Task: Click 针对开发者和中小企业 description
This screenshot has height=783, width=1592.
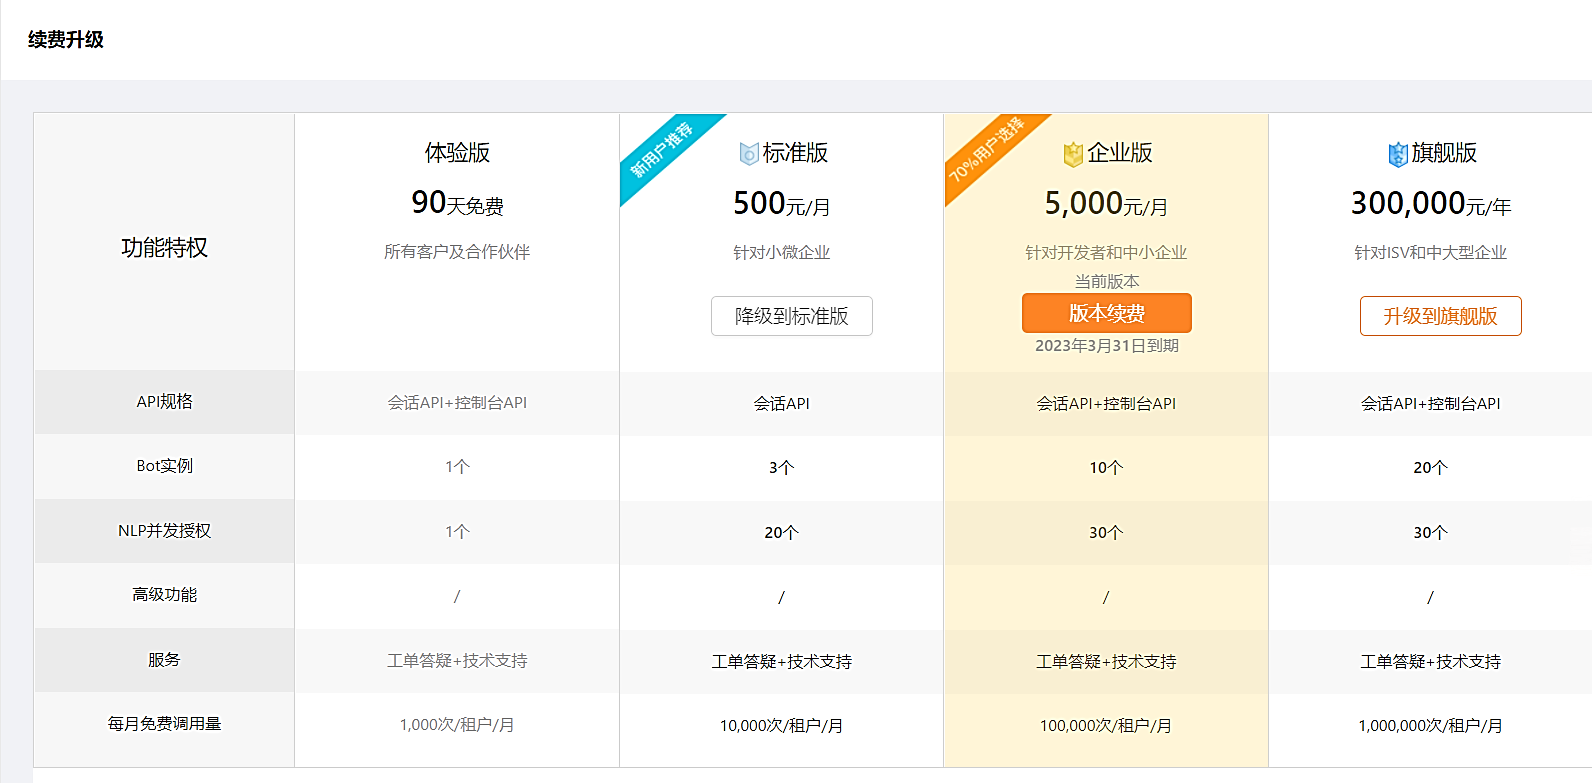Action: (x=1106, y=253)
